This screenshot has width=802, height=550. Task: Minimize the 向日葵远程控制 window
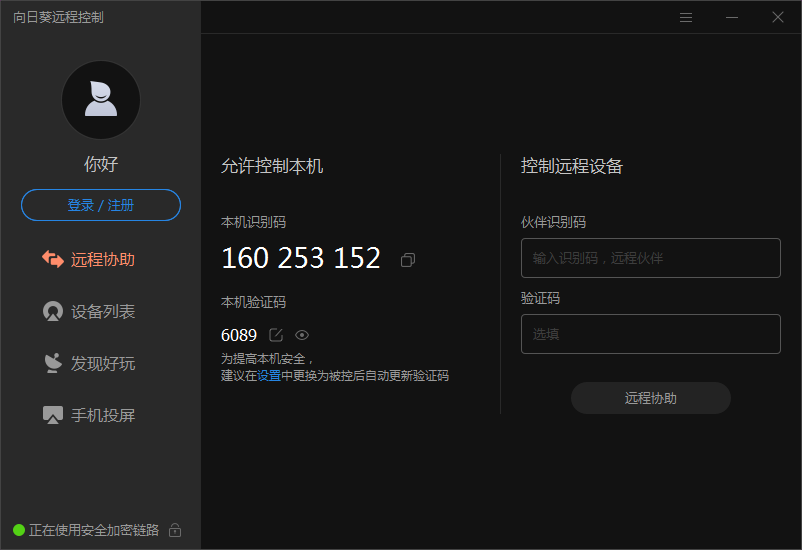click(x=732, y=17)
